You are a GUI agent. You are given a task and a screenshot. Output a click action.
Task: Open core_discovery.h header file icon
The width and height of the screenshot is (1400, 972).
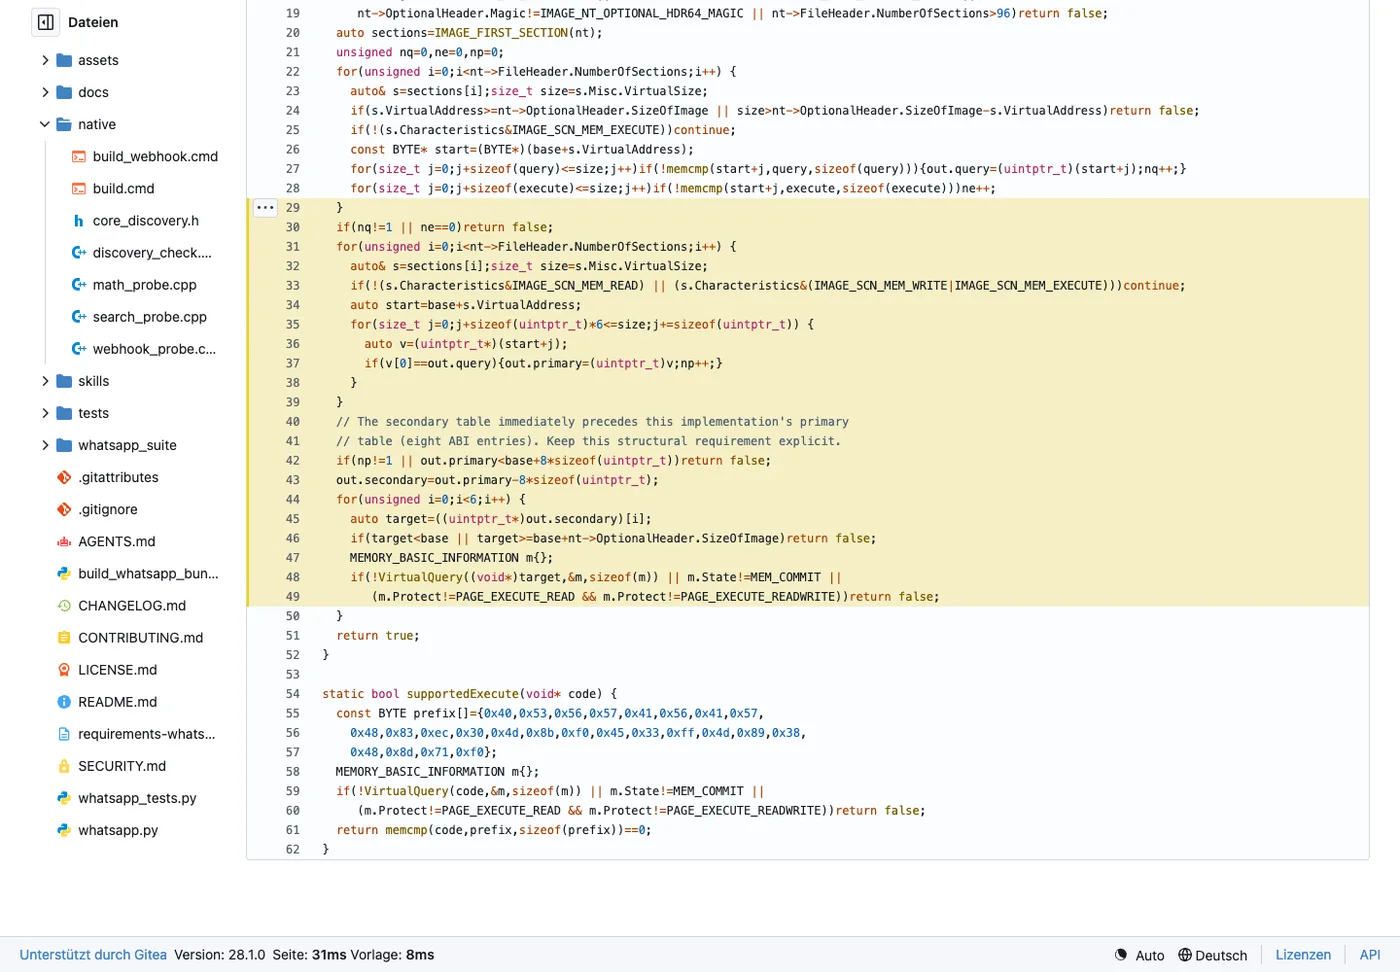(x=79, y=220)
